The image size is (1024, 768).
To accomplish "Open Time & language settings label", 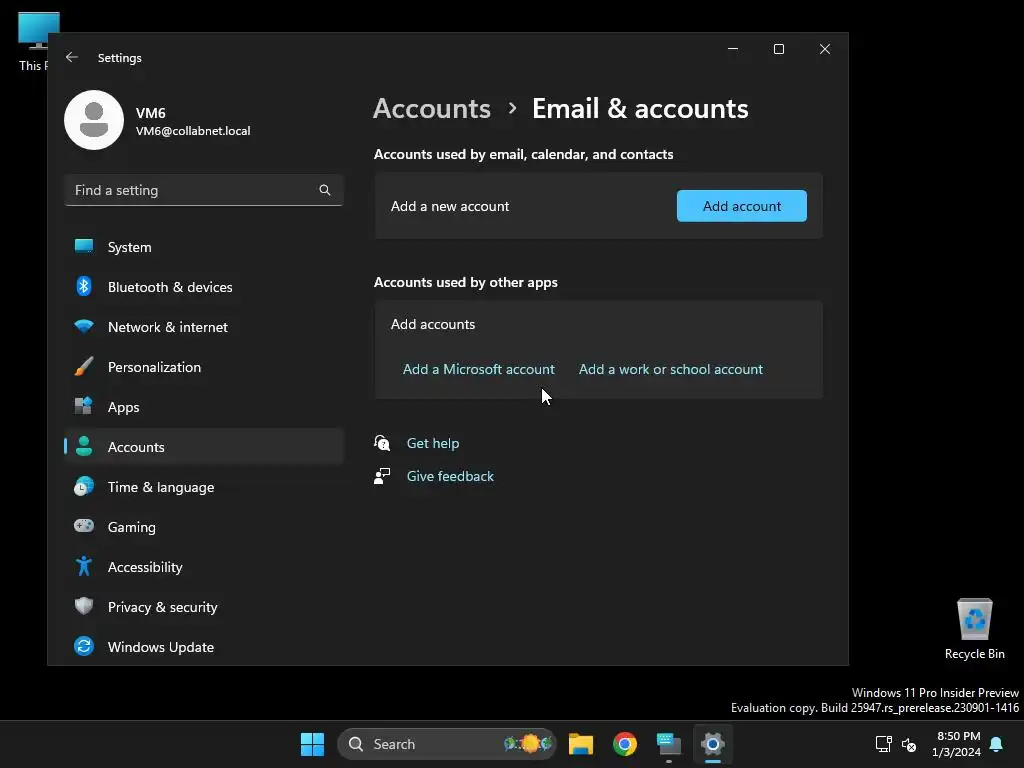I will click(161, 487).
